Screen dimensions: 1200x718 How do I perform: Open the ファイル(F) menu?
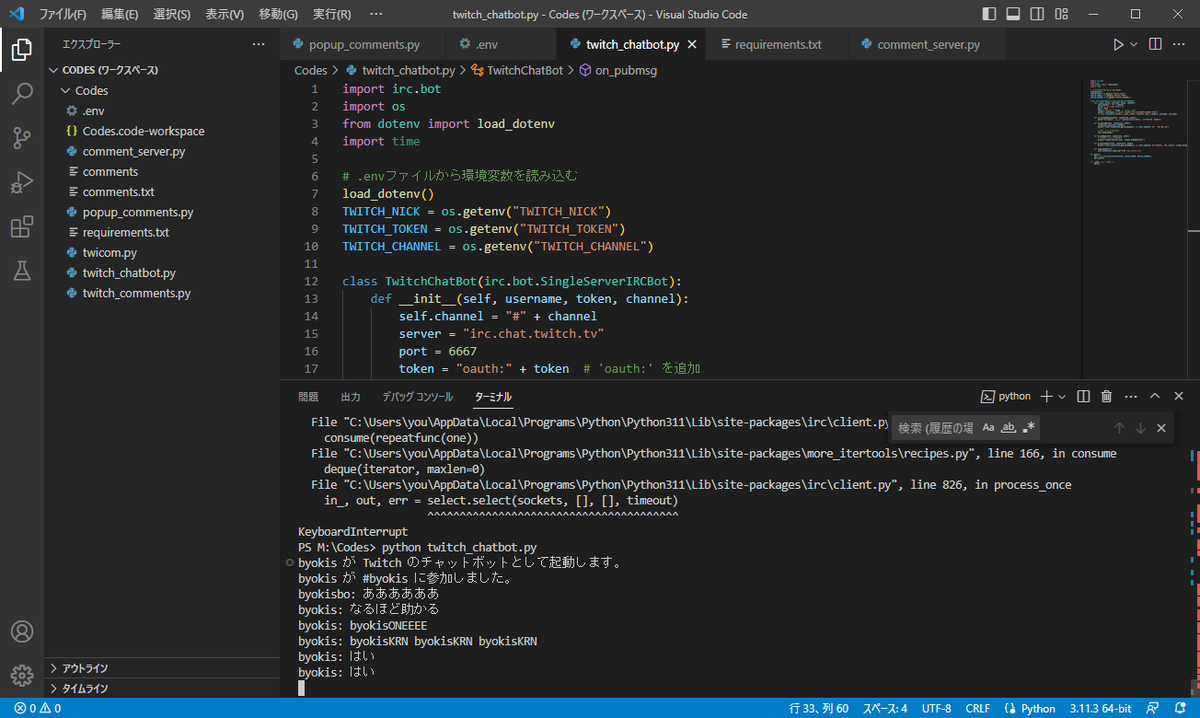pos(62,14)
